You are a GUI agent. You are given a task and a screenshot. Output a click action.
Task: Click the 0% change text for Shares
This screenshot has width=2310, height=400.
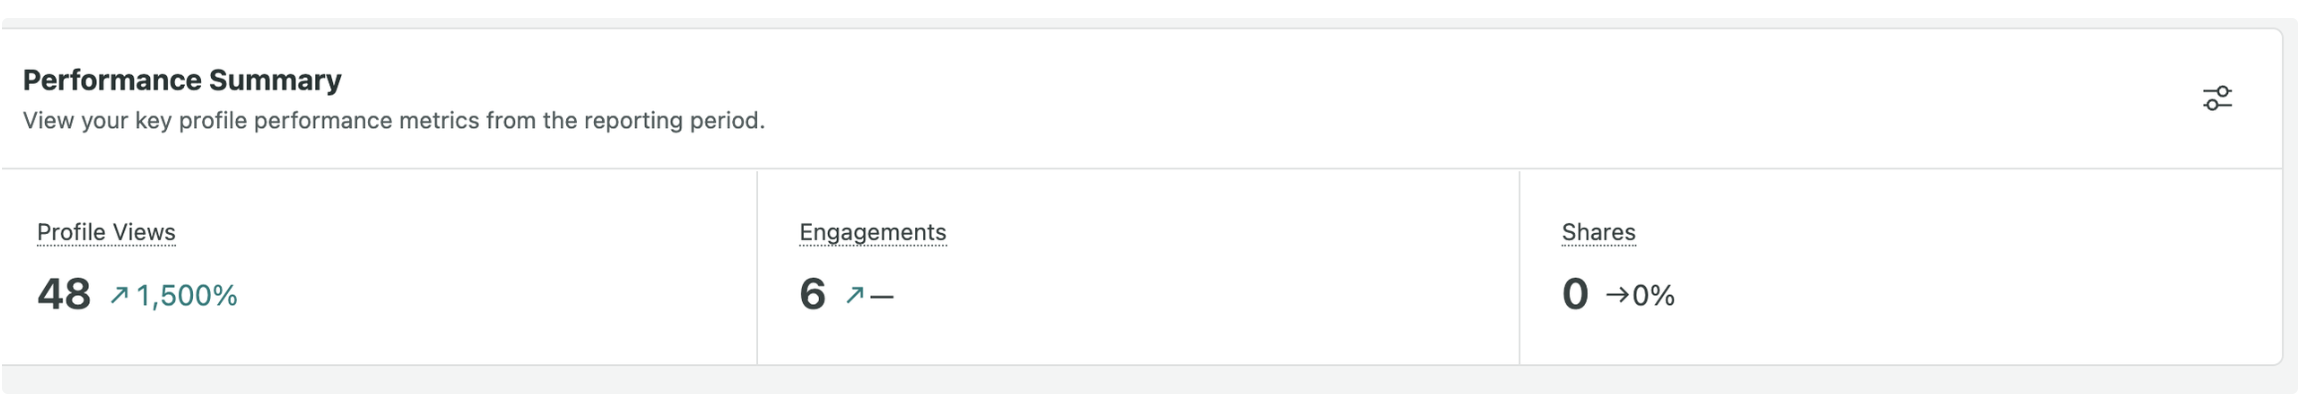[x=1653, y=296]
